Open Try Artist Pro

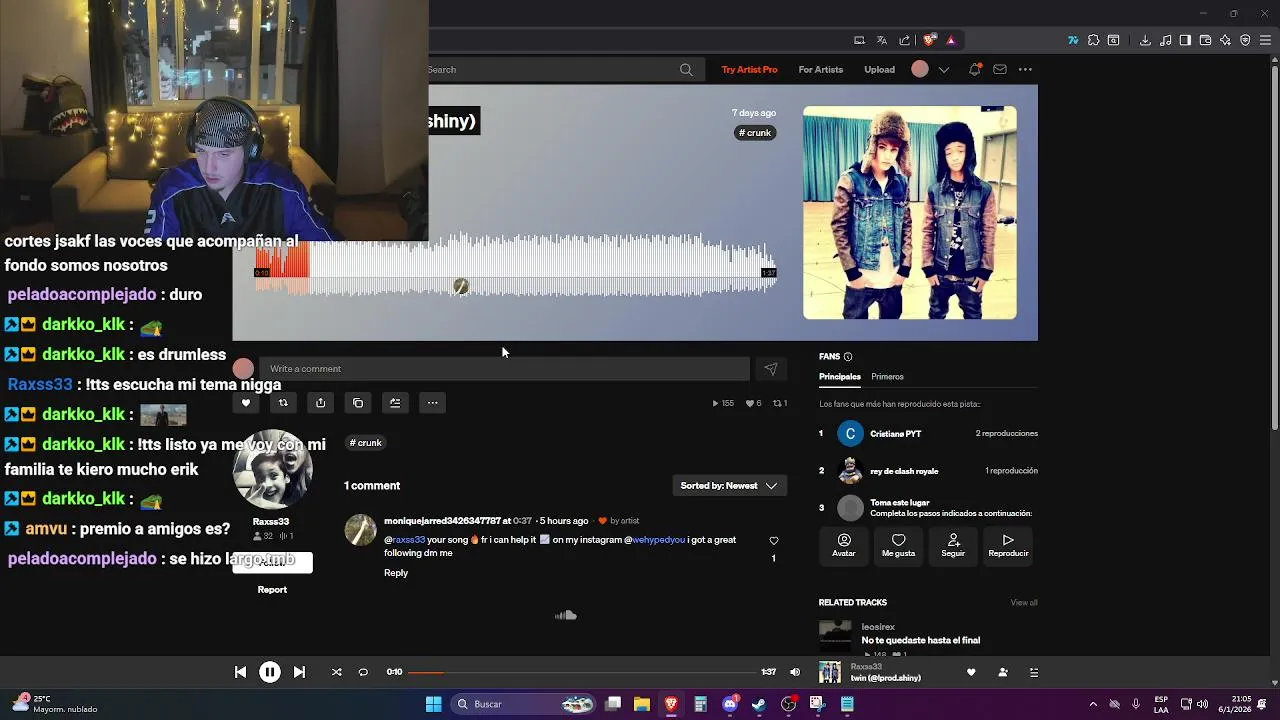coord(749,70)
